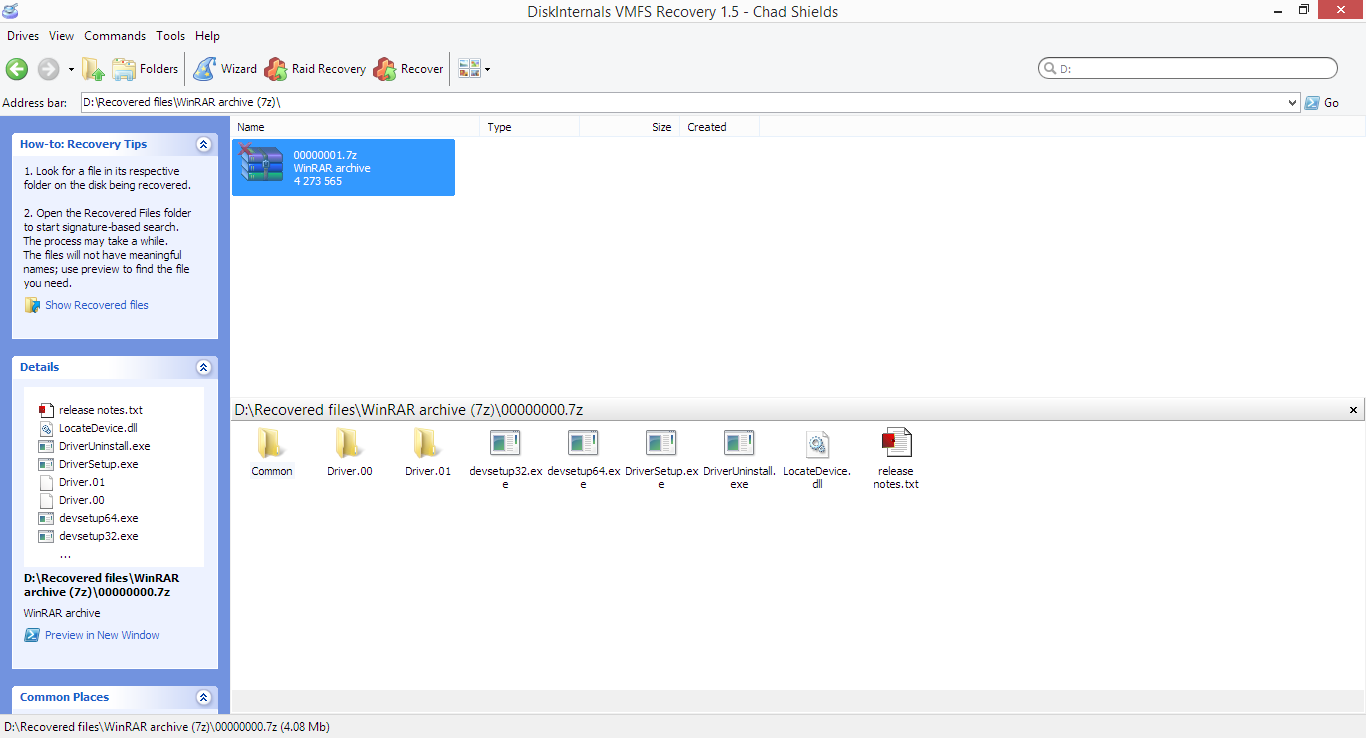Select DriverSetup.exe in preview pane
This screenshot has height=738, width=1366.
661,459
